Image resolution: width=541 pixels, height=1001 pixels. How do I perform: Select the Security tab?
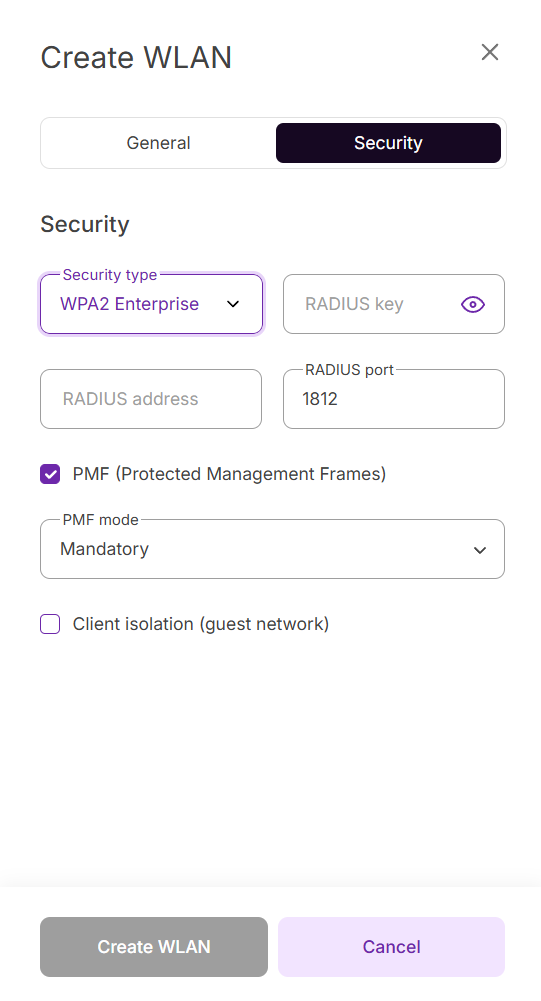click(x=388, y=143)
